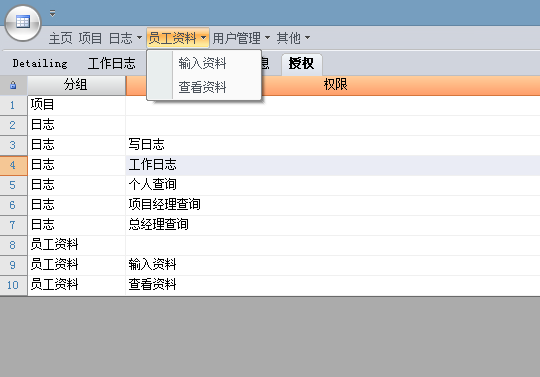Select row header 10
Viewport: 540px width, 377px height.
[13, 285]
